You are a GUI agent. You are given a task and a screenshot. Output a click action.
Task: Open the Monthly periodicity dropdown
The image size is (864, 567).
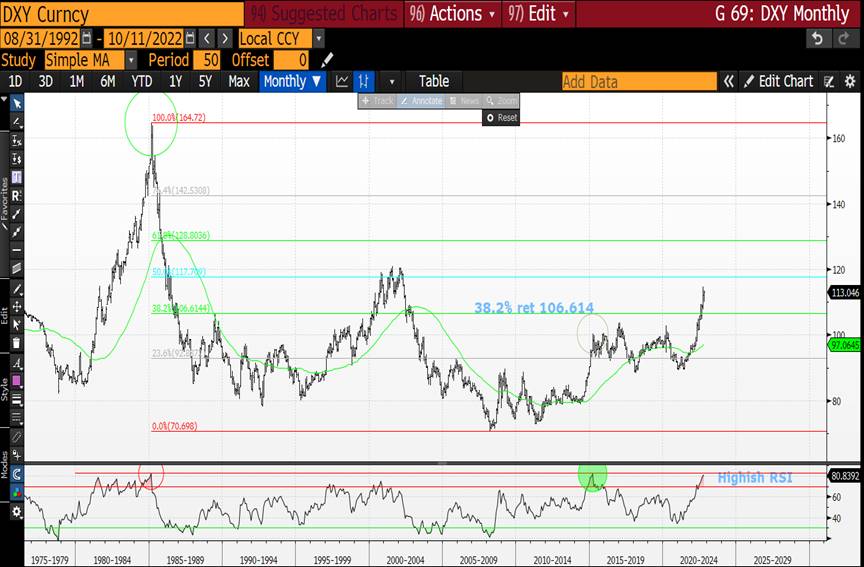(292, 82)
